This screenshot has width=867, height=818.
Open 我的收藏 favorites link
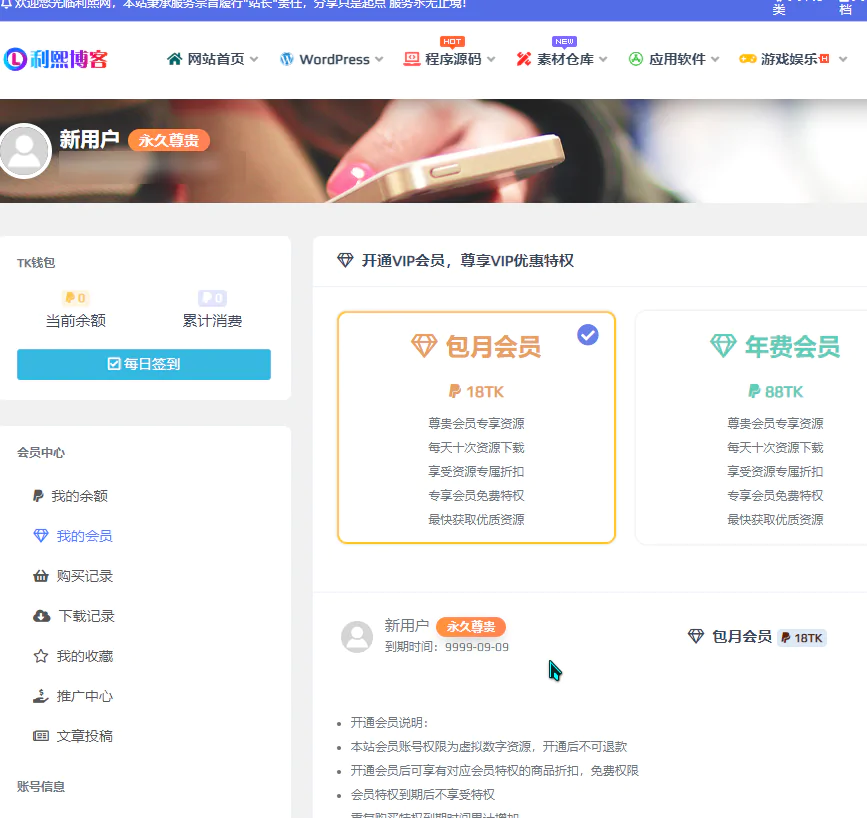click(x=84, y=656)
